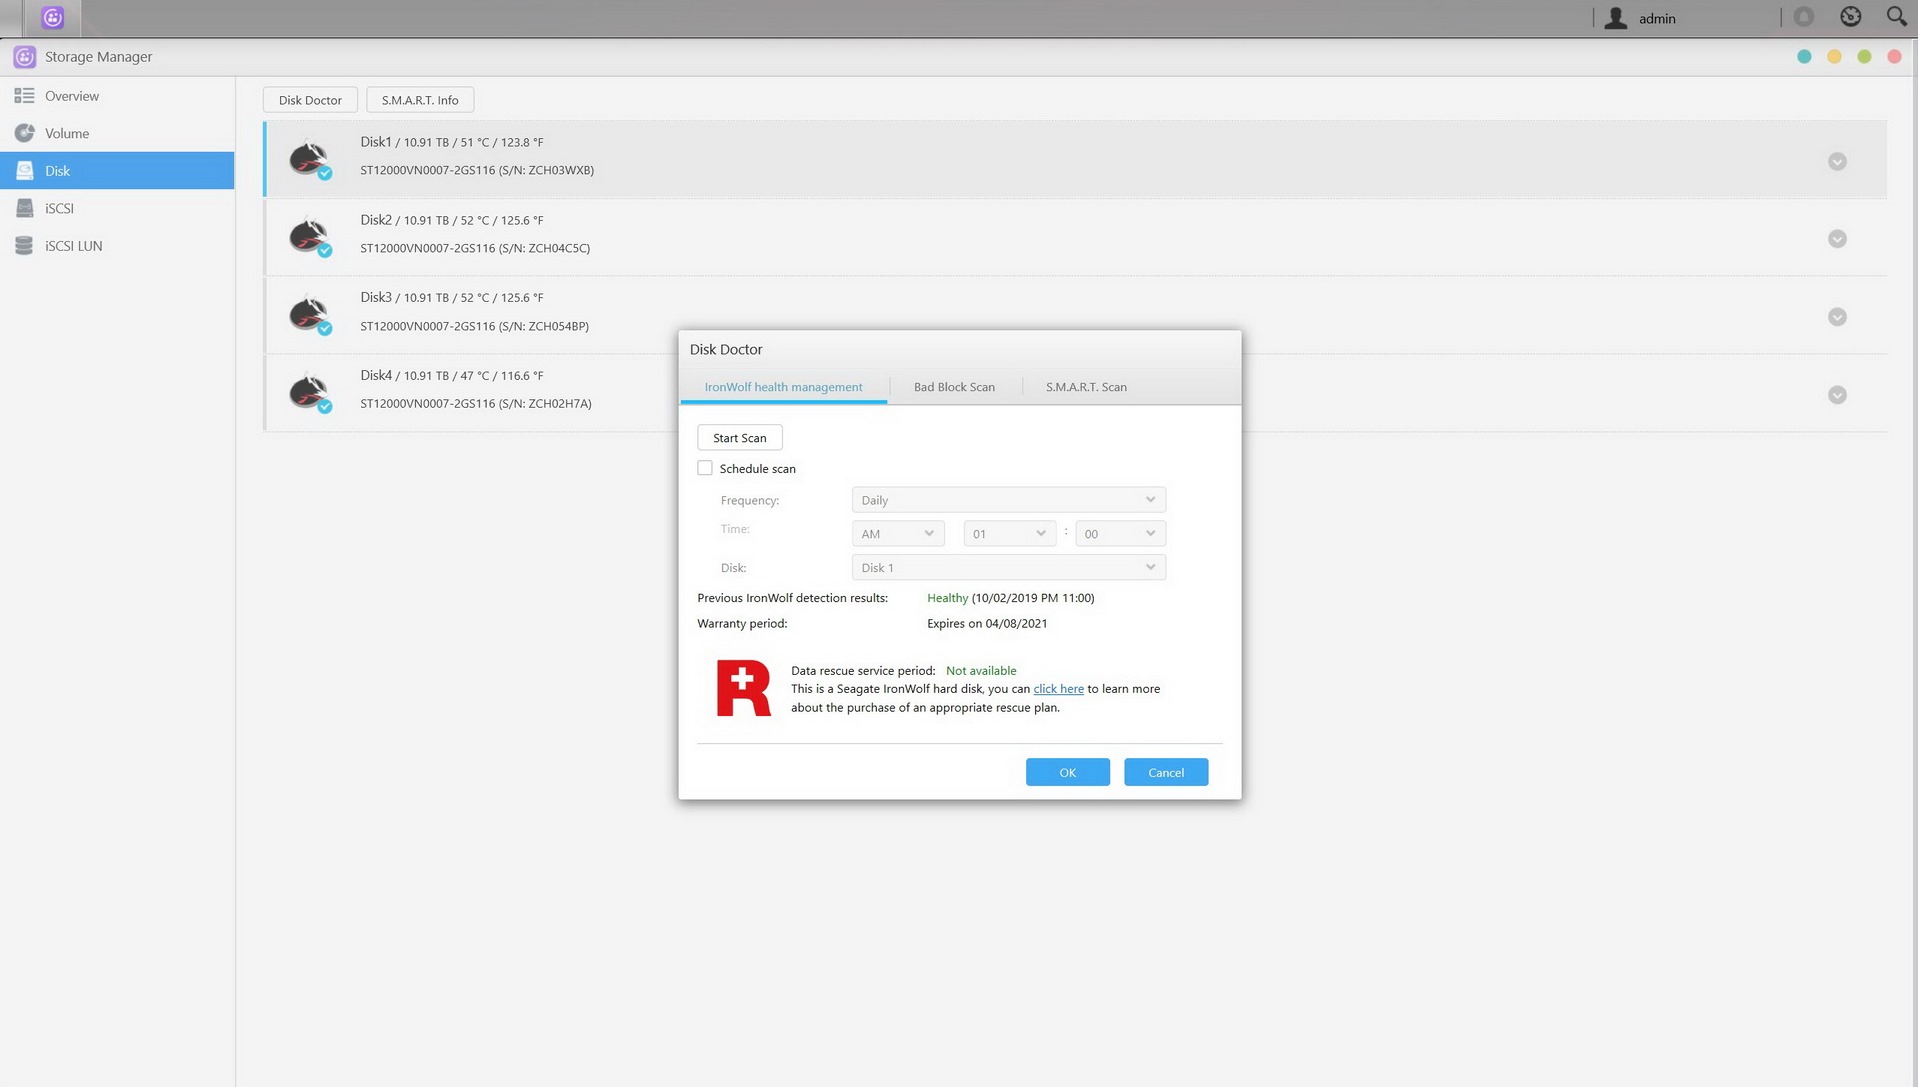Click the search magnifier icon

pos(1896,16)
